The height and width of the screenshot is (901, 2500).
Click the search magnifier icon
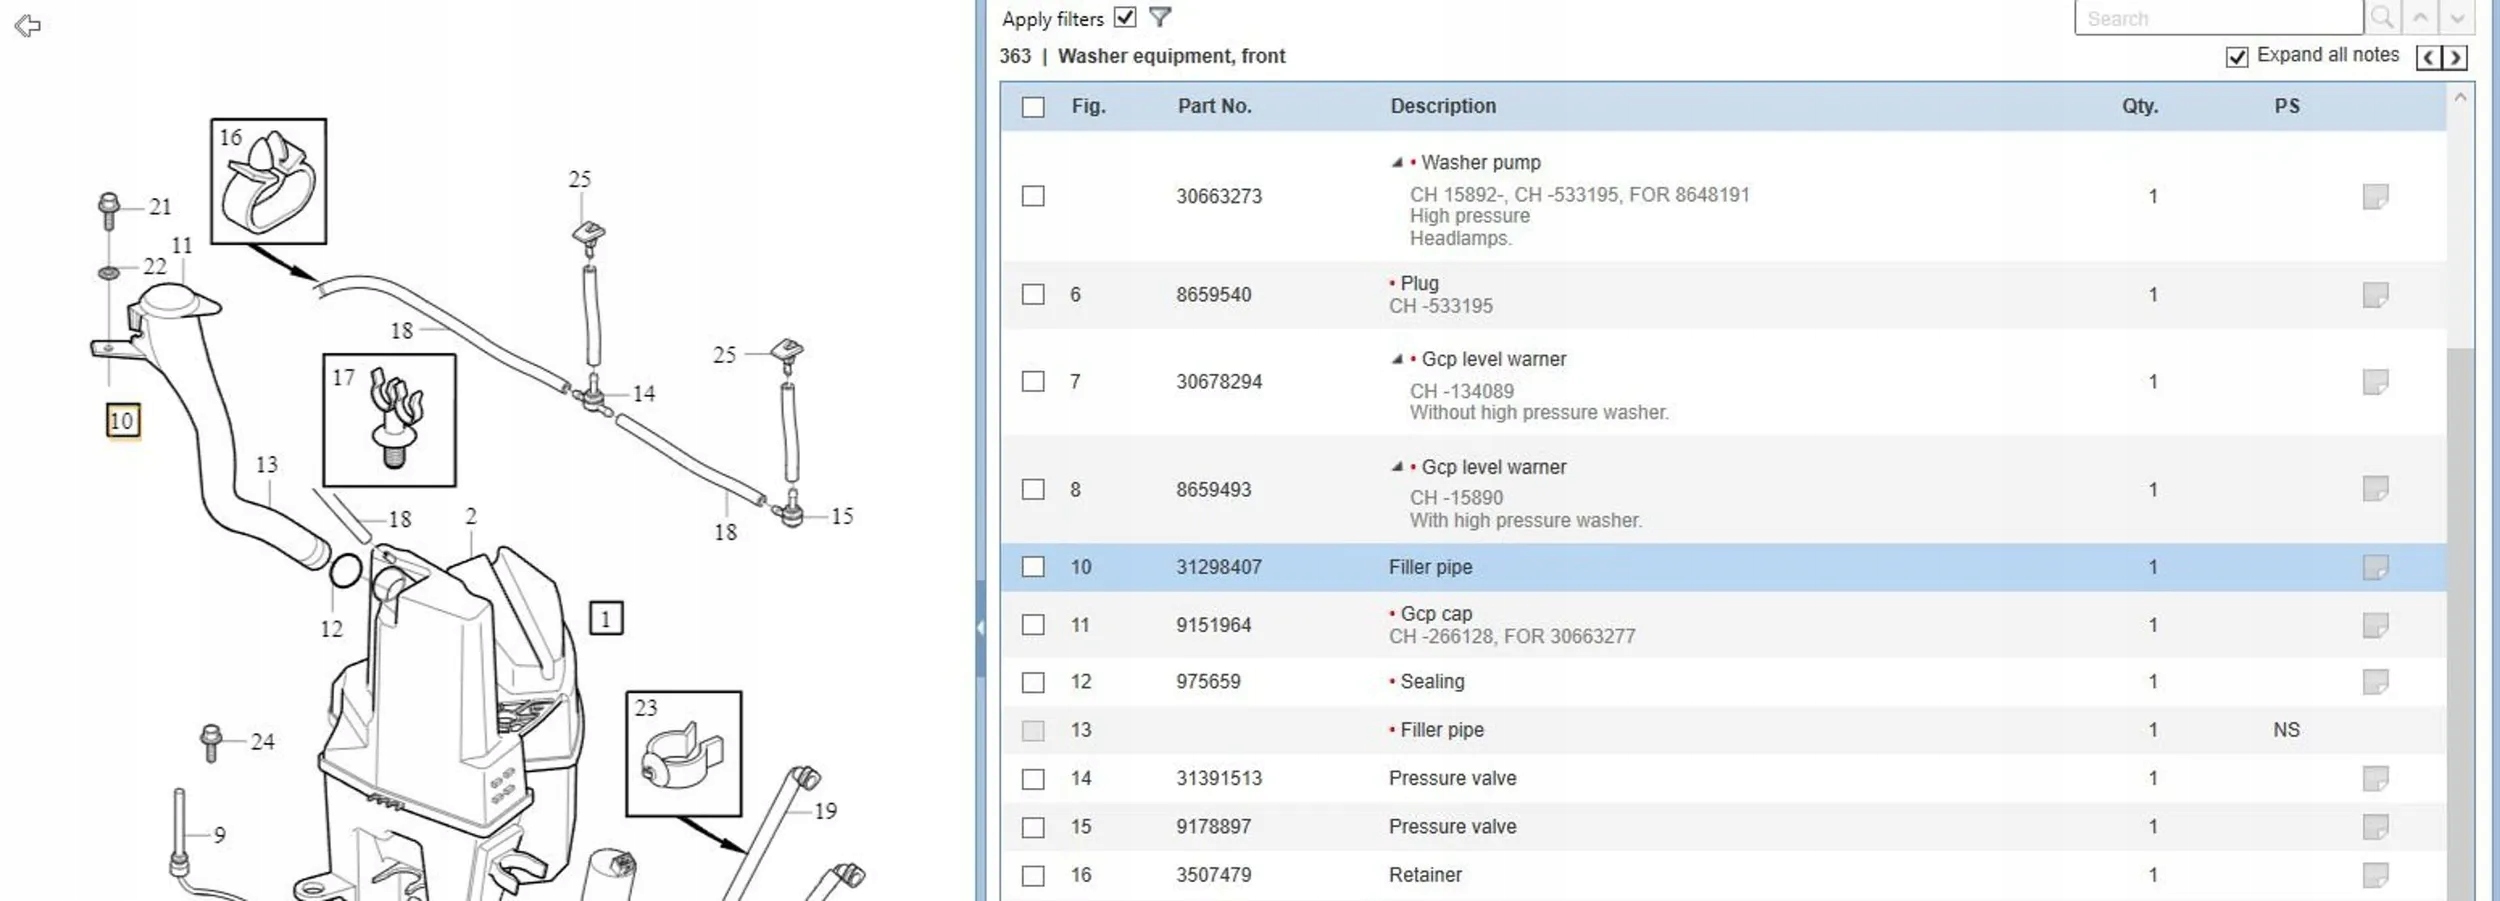click(2383, 18)
